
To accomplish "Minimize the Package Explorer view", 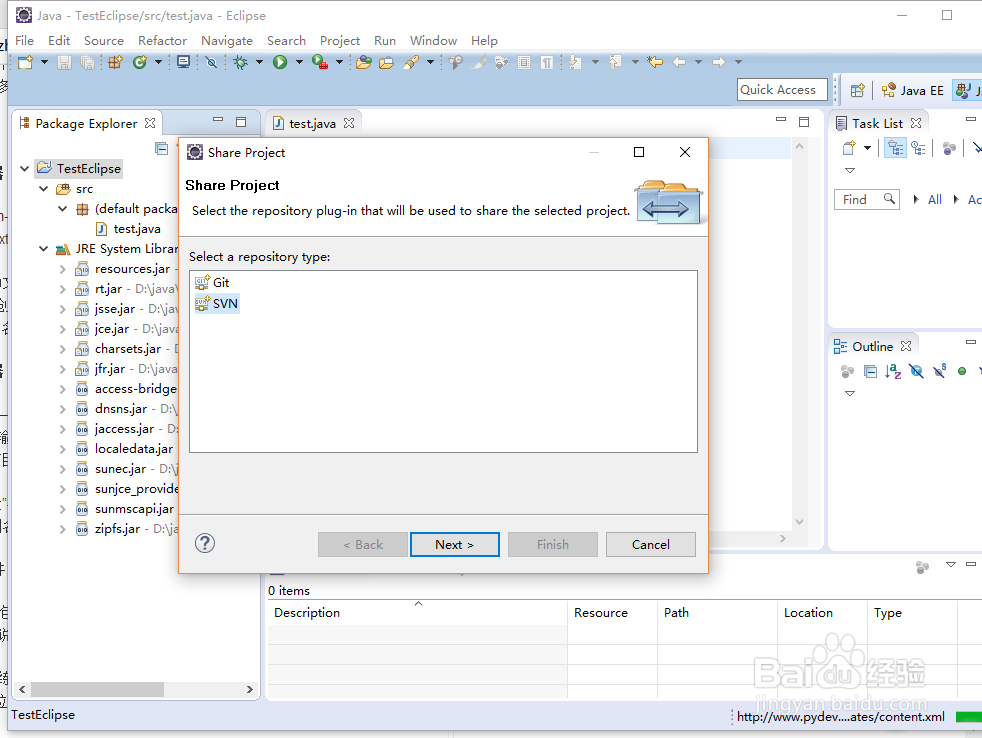I will 218,120.
